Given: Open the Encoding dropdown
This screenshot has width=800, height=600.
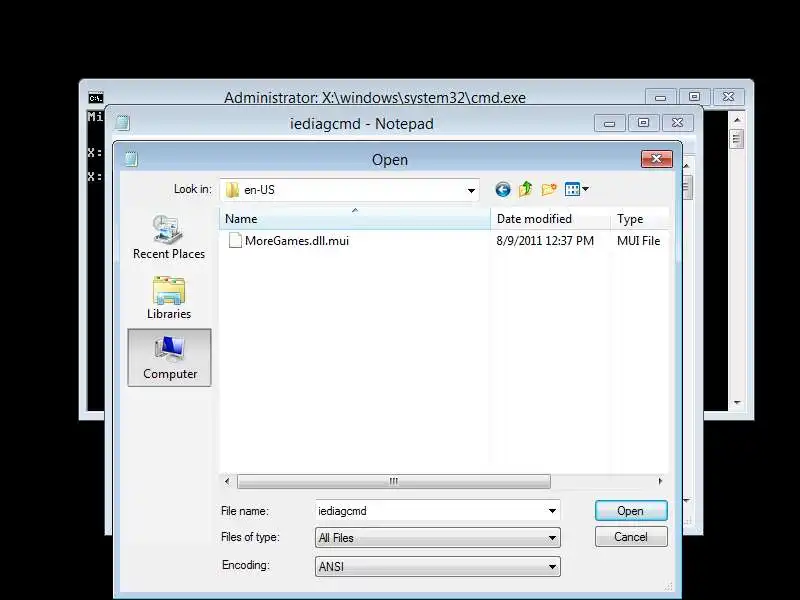Looking at the screenshot, I should [x=438, y=566].
